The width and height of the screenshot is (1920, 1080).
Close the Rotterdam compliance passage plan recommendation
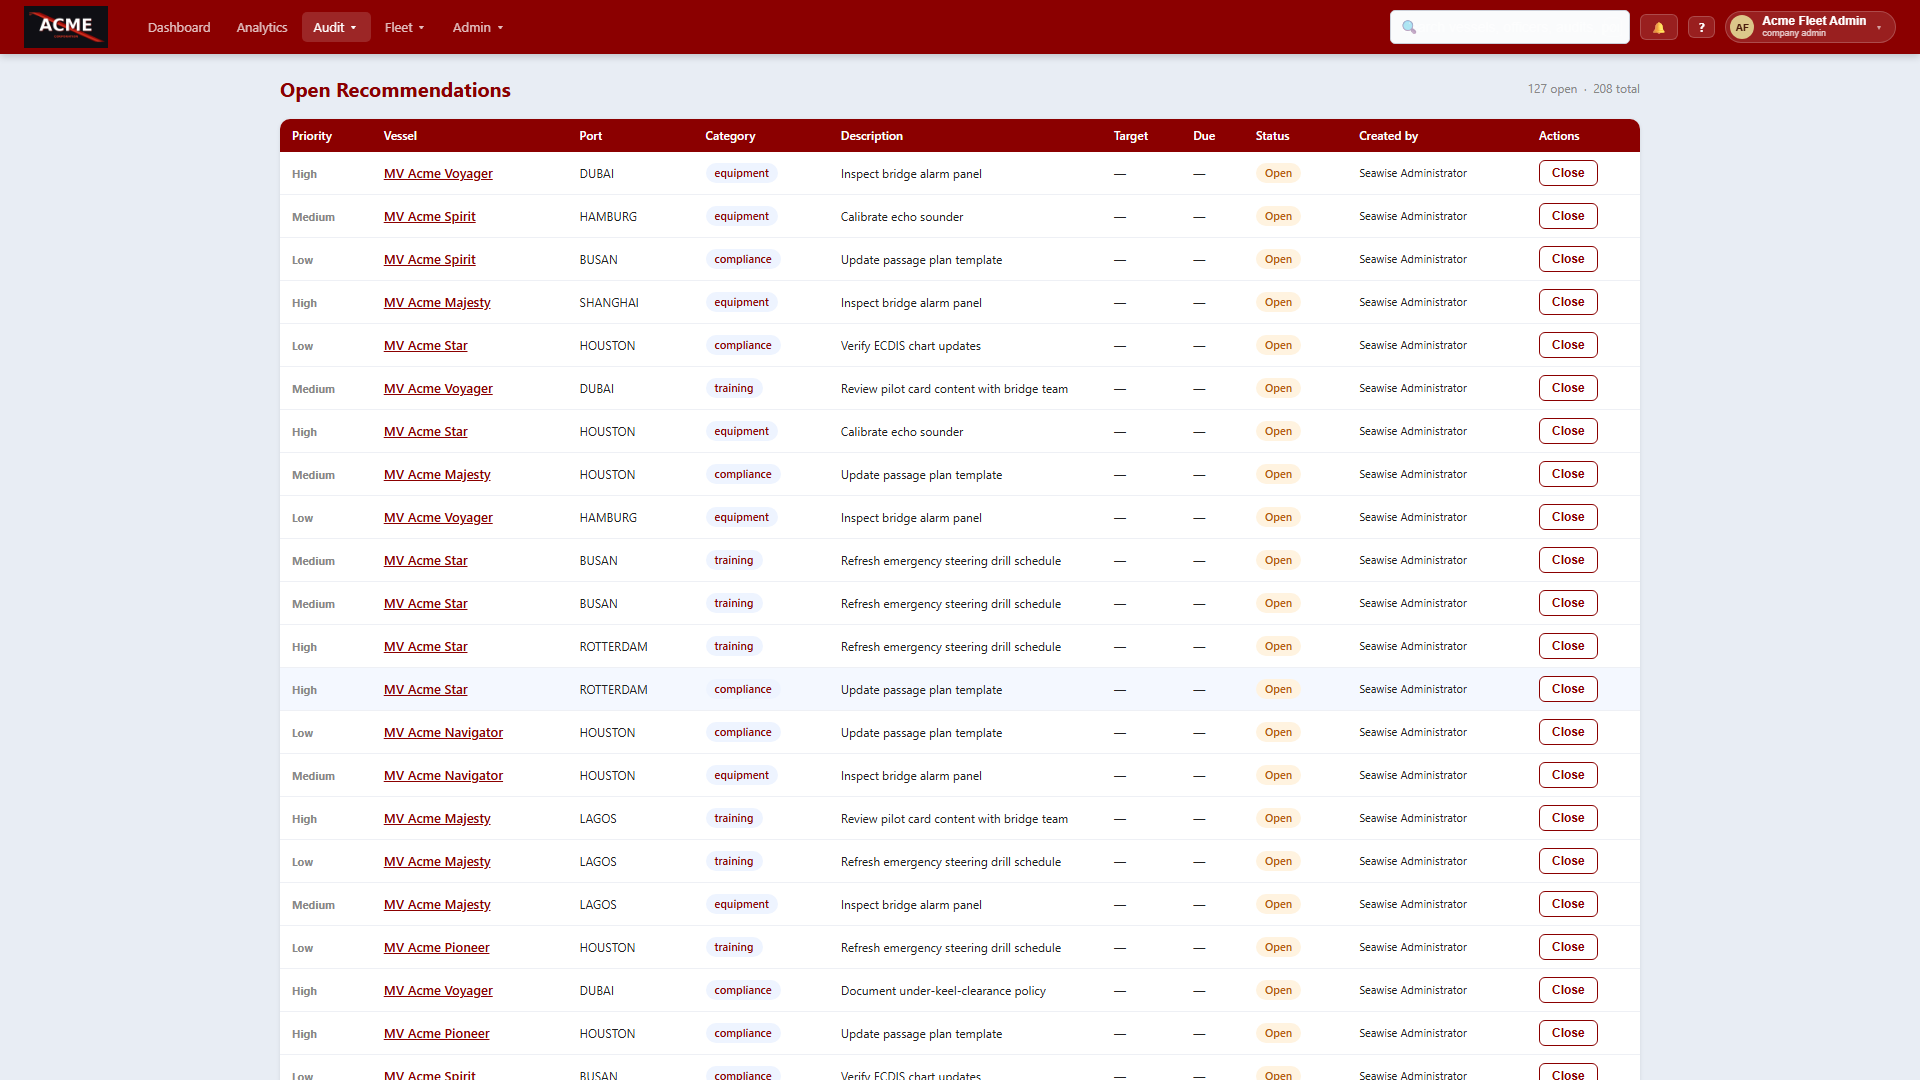1568,689
